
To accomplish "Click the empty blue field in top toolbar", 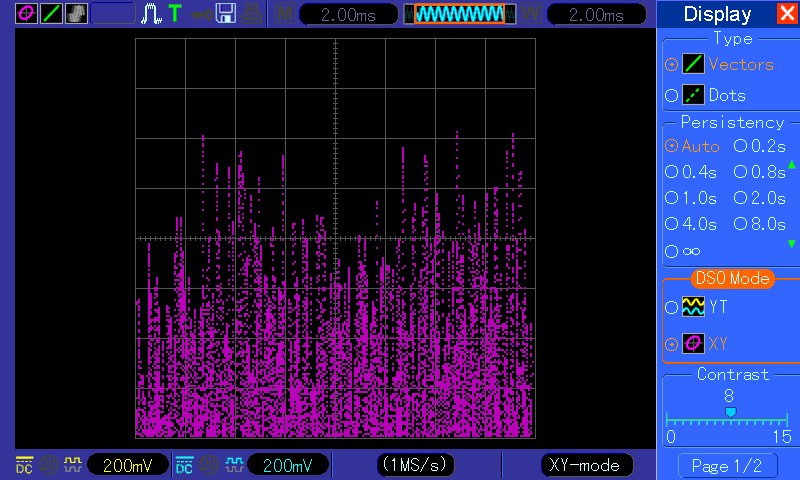I will coord(113,13).
